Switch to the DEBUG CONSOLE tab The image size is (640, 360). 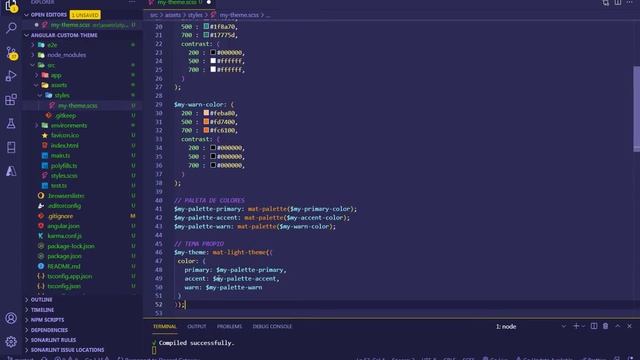tap(272, 327)
